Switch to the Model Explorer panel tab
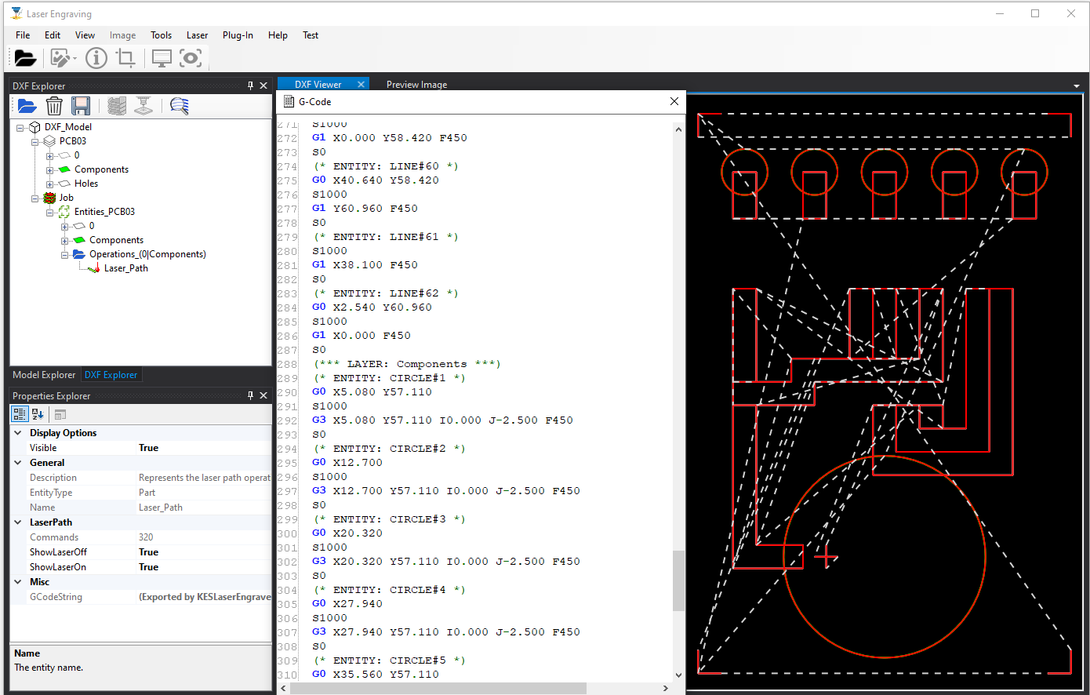This screenshot has height=695, width=1090. click(44, 375)
